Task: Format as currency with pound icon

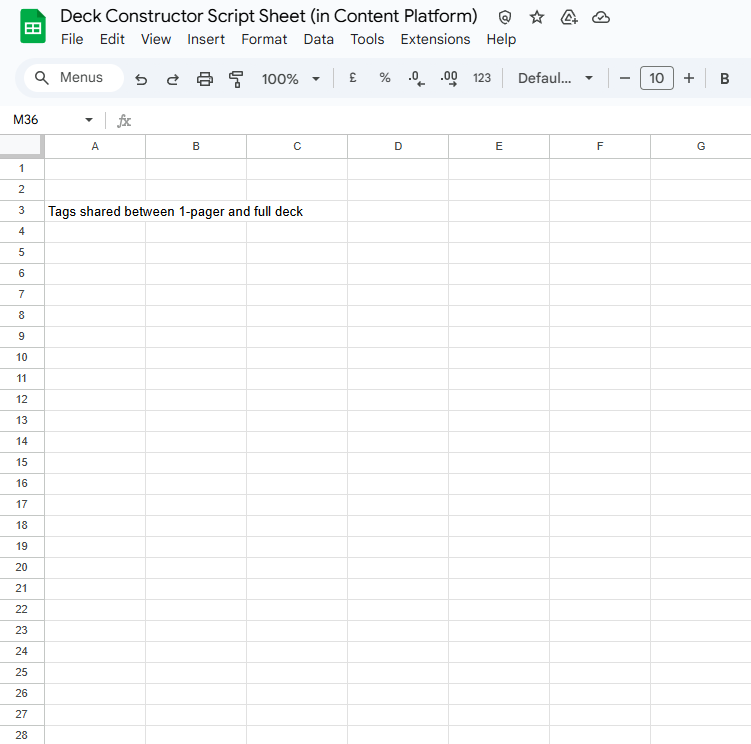Action: pyautogui.click(x=353, y=78)
